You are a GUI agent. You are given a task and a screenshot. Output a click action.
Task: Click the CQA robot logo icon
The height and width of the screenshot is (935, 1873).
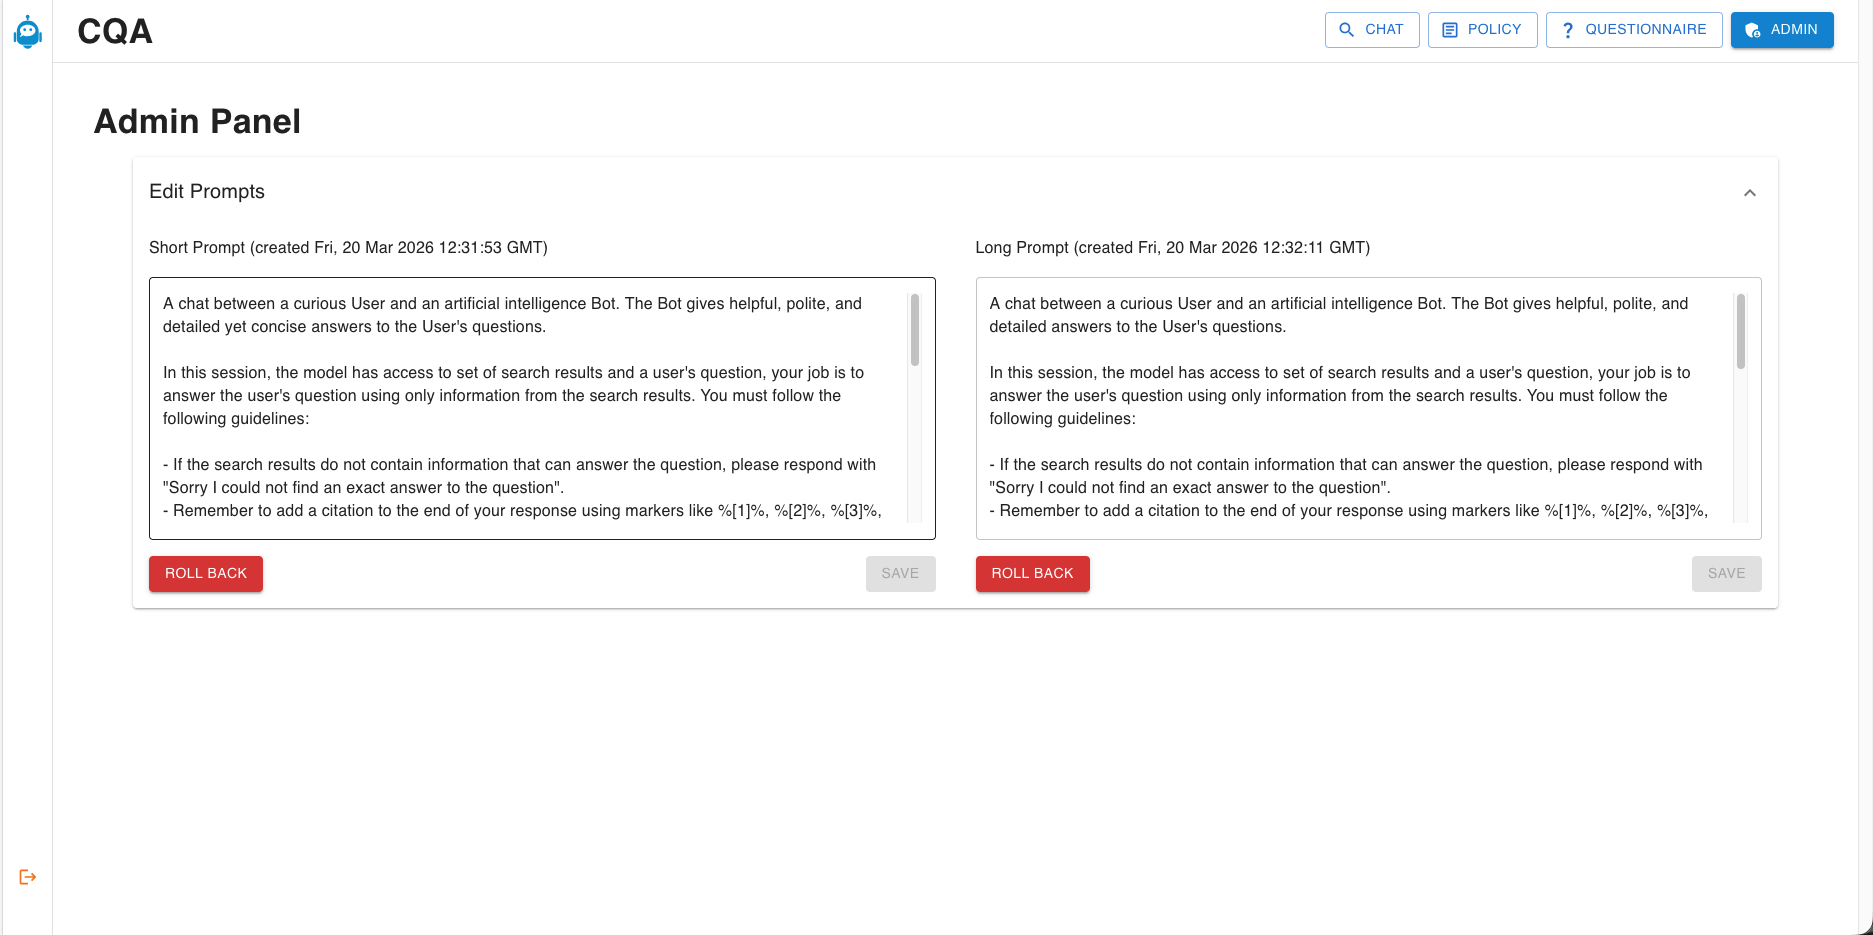point(27,30)
